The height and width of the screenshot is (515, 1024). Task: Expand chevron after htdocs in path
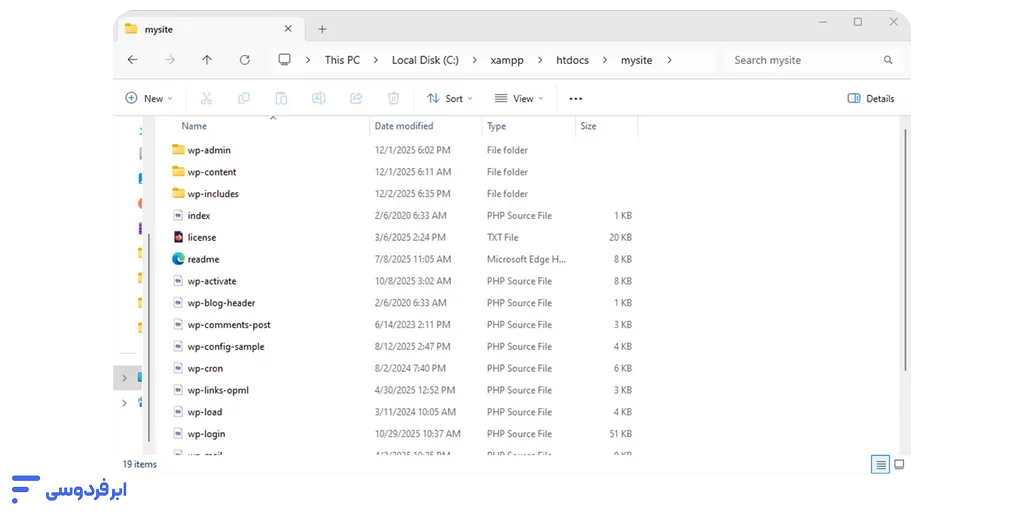coord(605,60)
